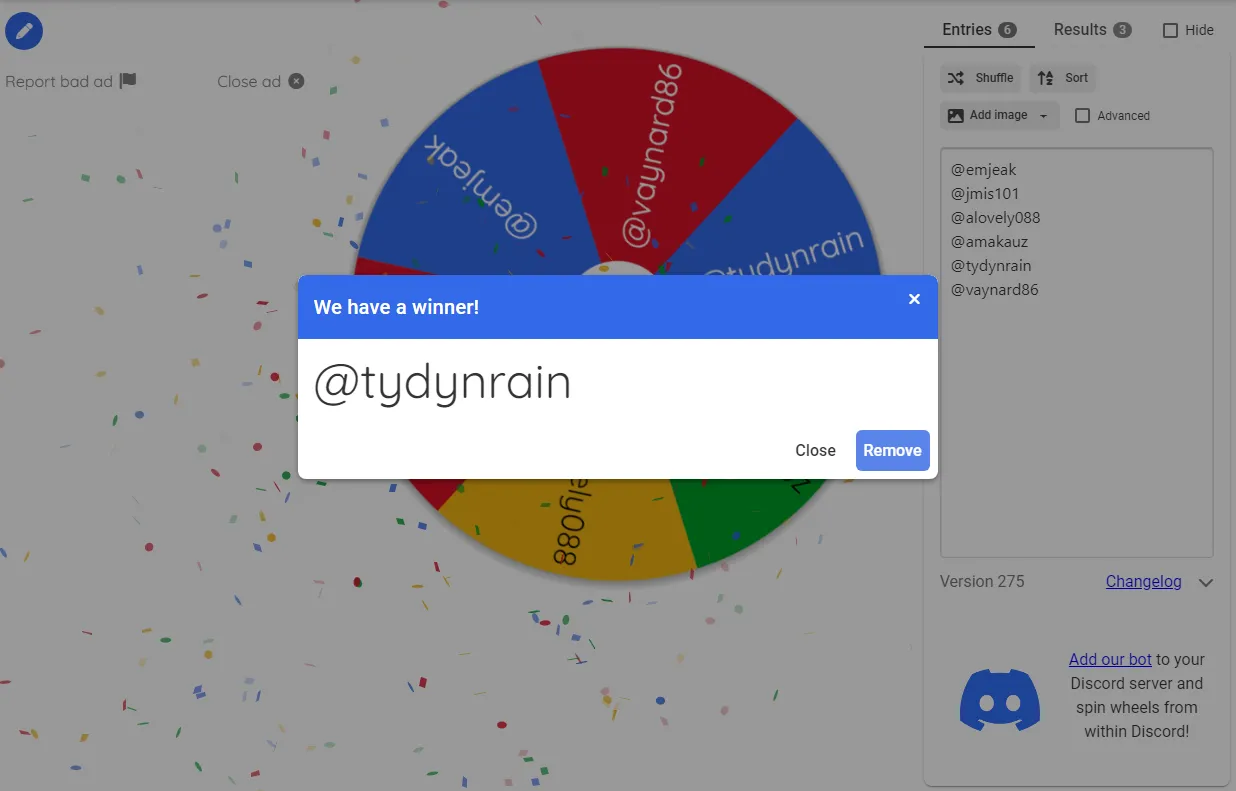Click the @jmis101 entry in the list
This screenshot has width=1236, height=791.
tap(985, 194)
